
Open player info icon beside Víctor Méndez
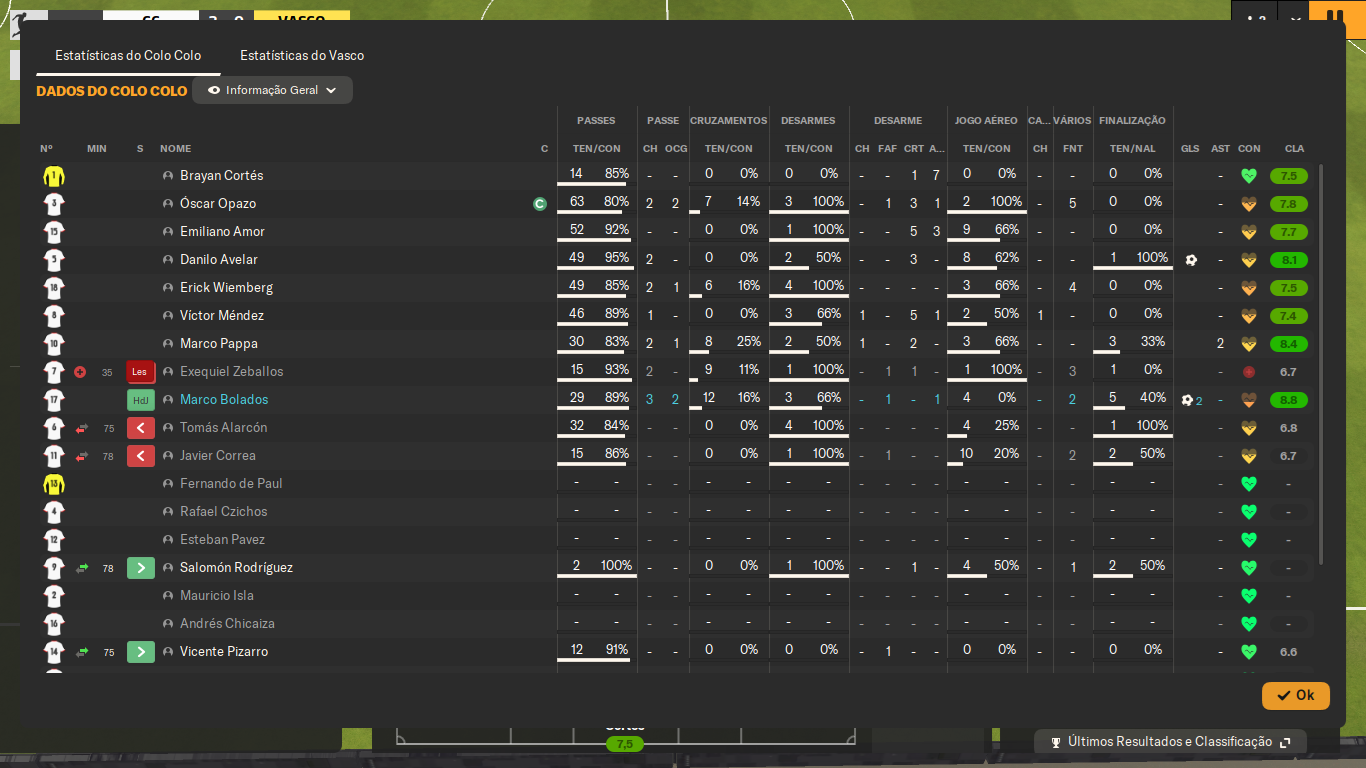pos(168,316)
